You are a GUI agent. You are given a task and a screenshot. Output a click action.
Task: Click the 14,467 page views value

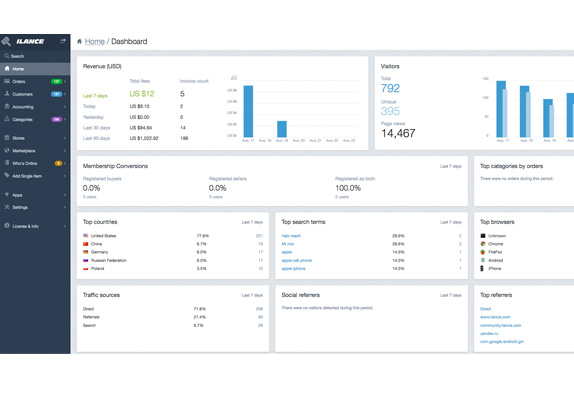(398, 133)
